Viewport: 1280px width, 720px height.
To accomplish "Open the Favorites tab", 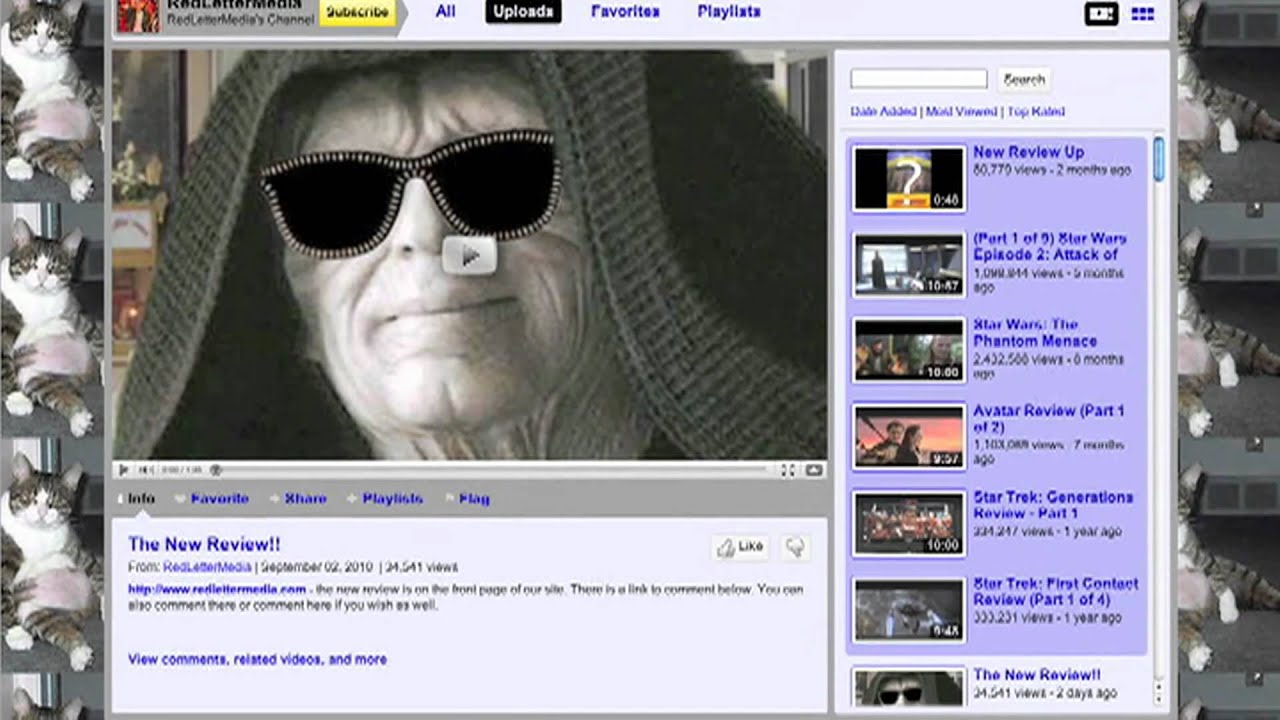I will 625,12.
